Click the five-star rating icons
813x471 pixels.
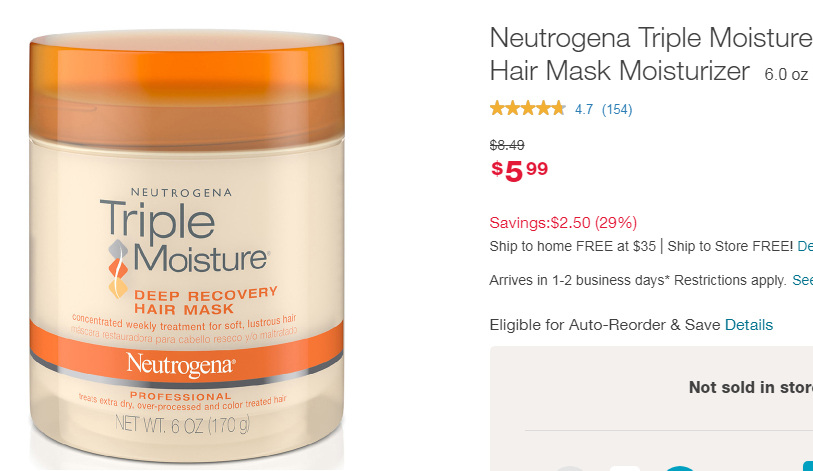(527, 108)
